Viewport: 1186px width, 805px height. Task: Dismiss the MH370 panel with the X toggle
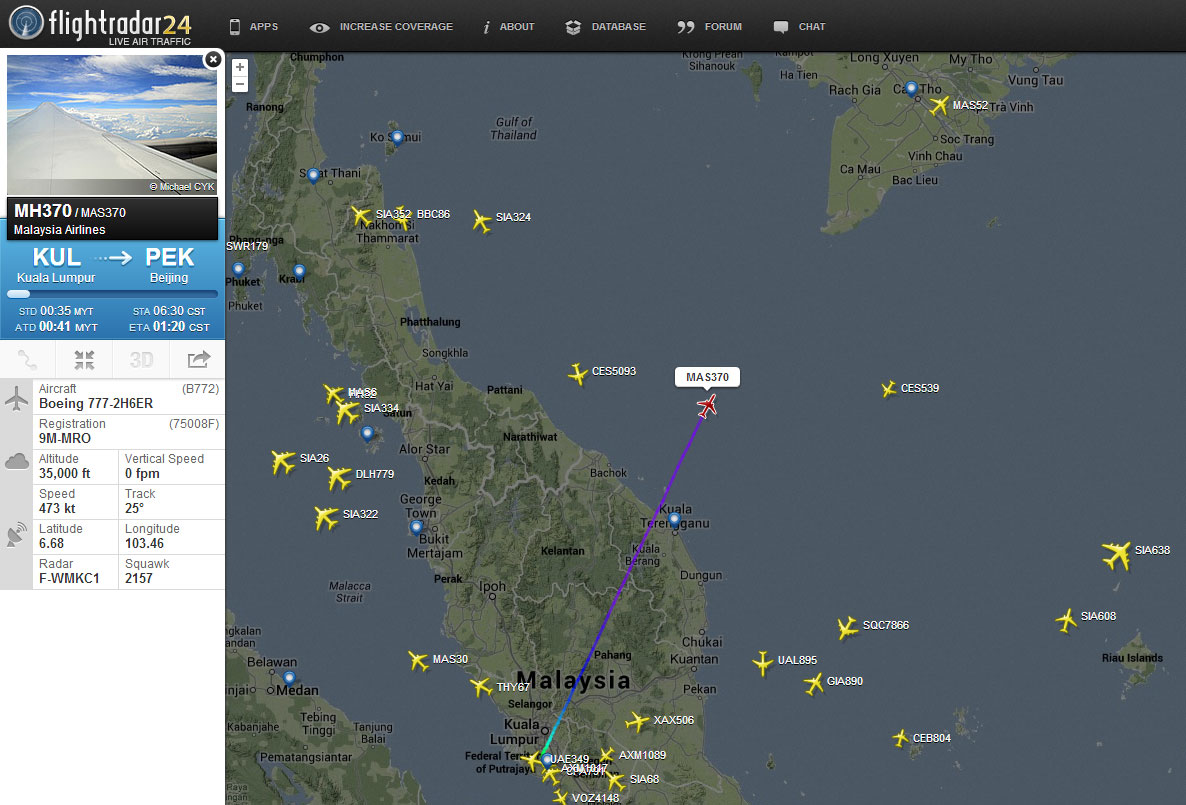(x=213, y=59)
